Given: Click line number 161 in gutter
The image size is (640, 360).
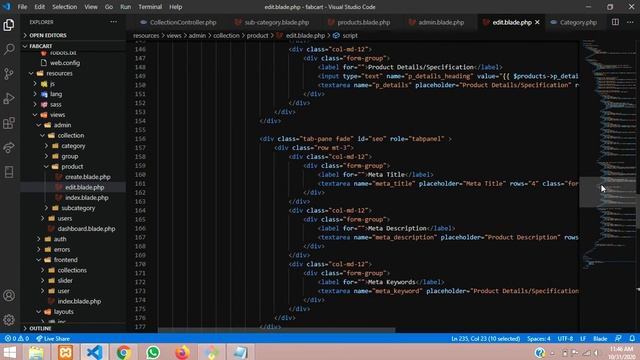Looking at the screenshot, I should (x=140, y=184).
